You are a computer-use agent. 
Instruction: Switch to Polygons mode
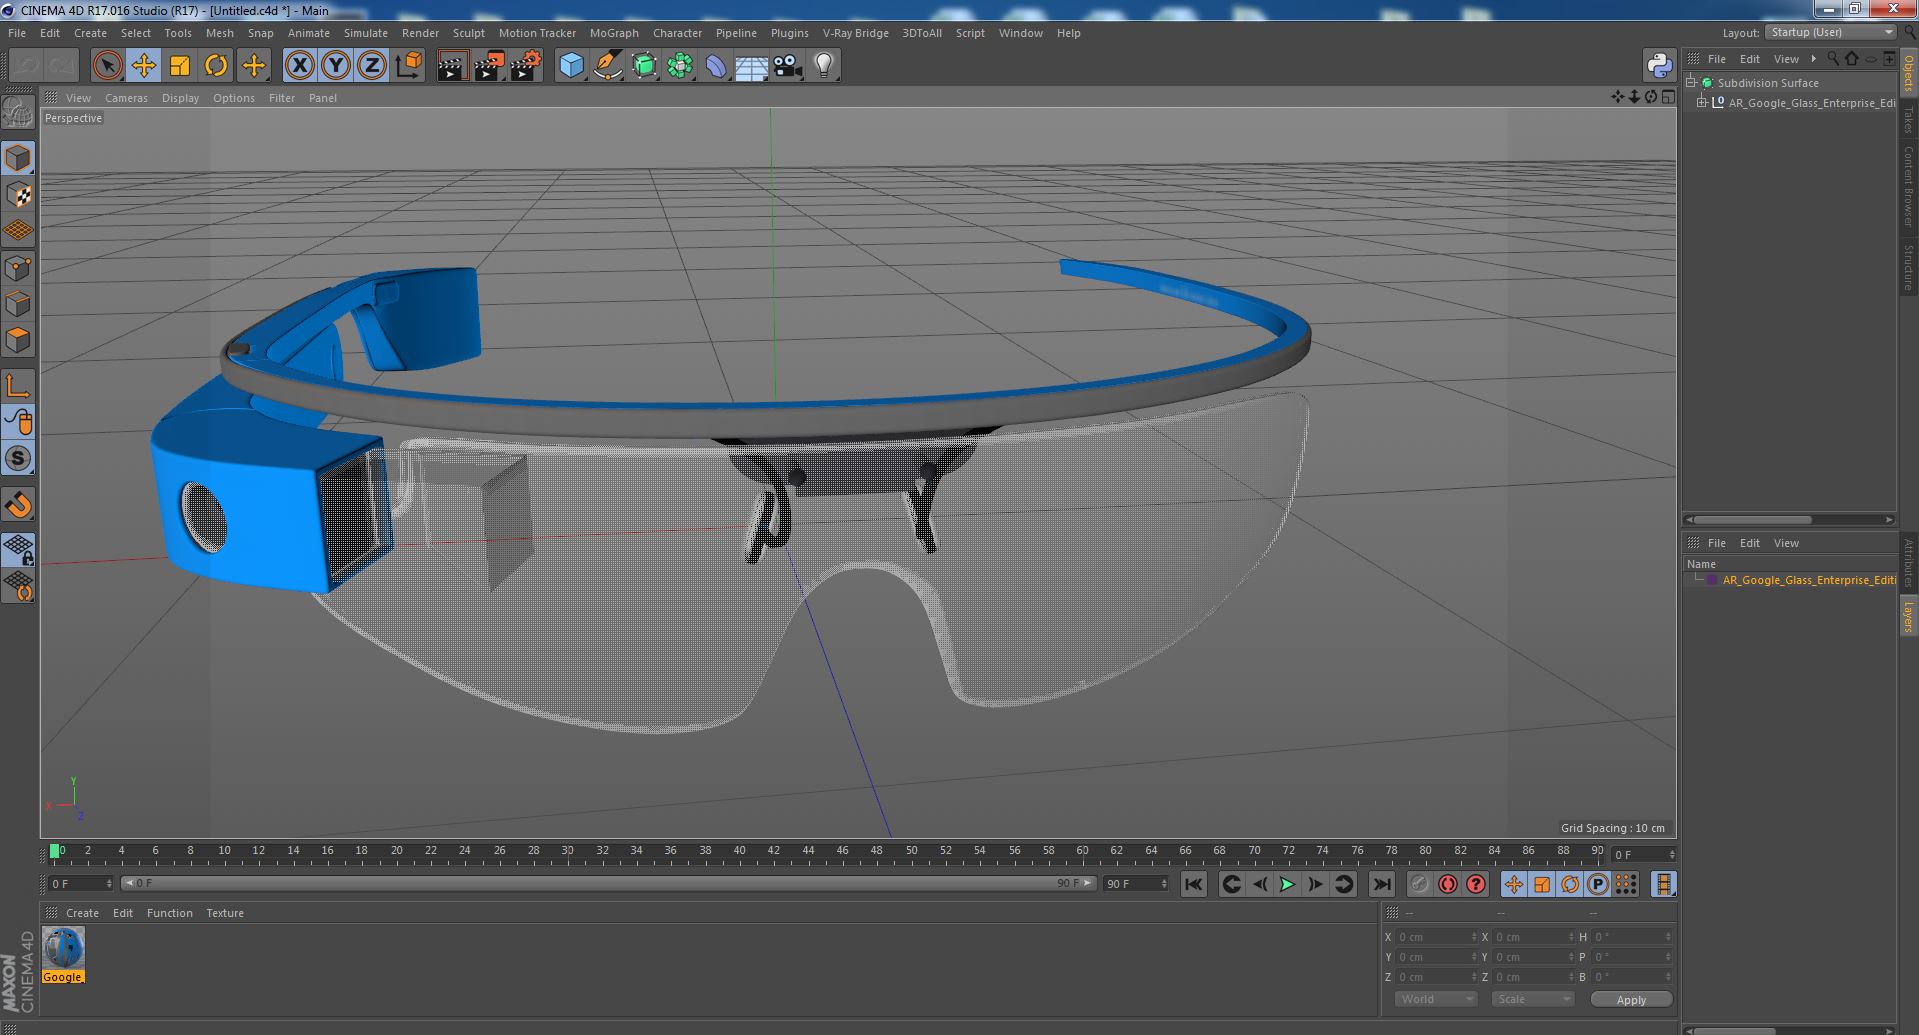click(18, 340)
